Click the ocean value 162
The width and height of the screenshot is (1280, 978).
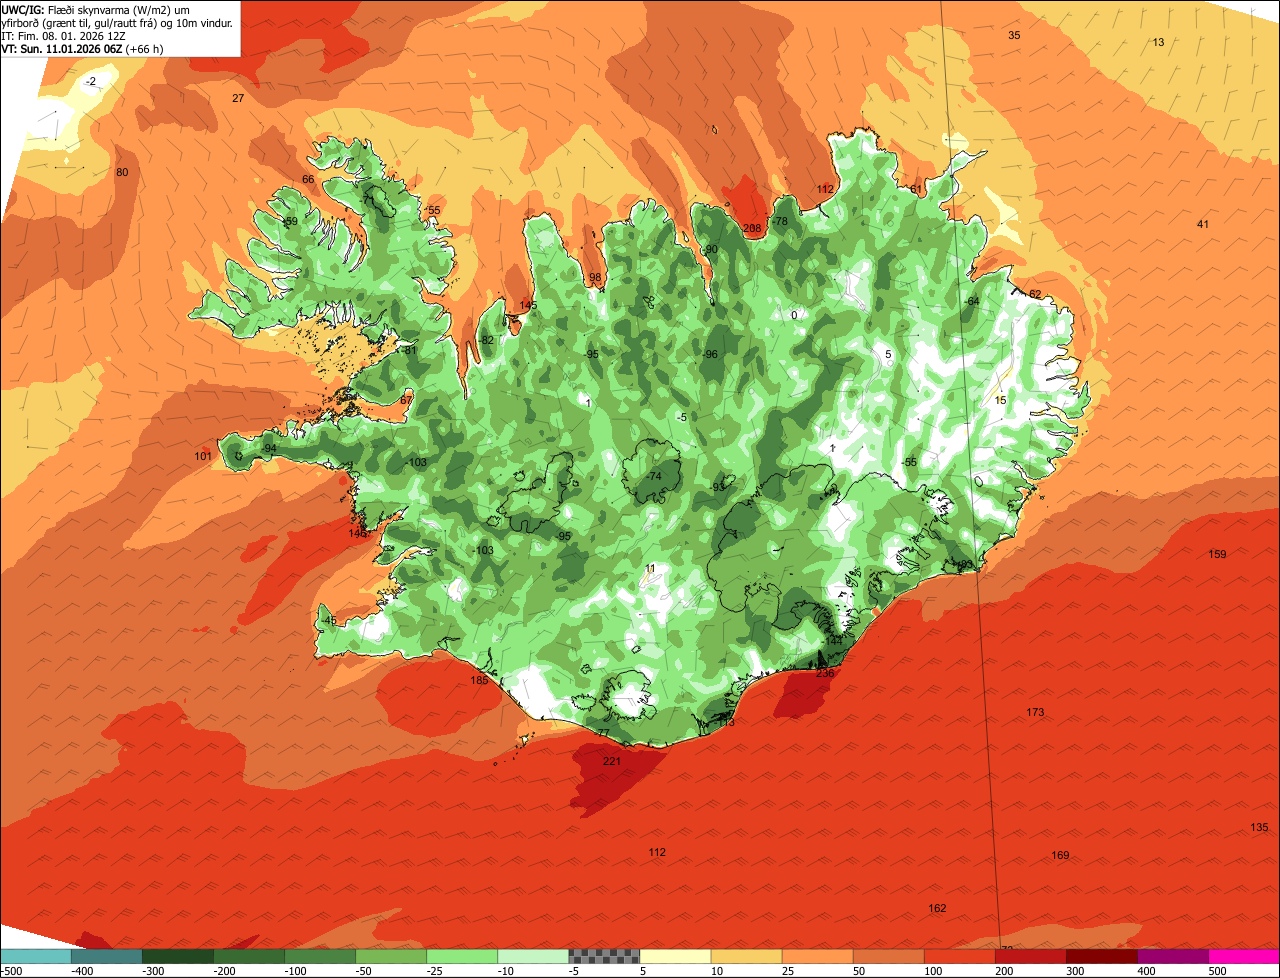937,908
